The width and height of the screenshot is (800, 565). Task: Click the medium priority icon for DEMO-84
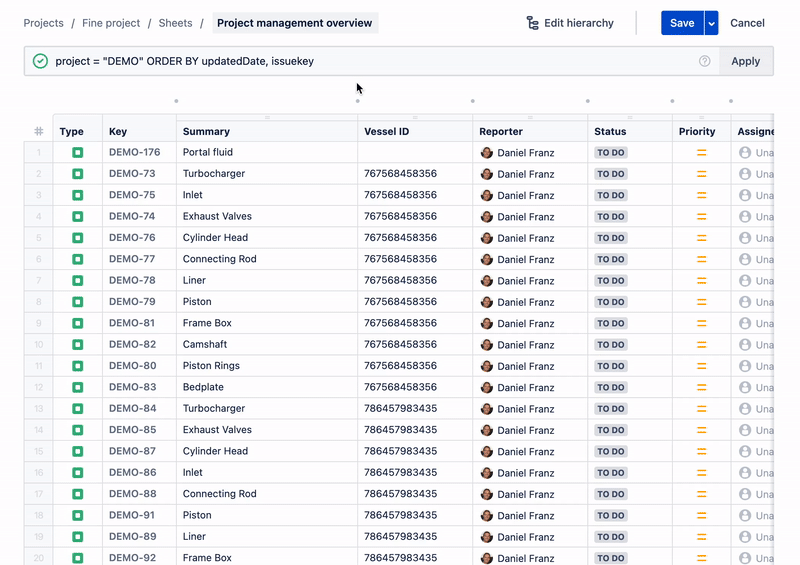(x=702, y=409)
